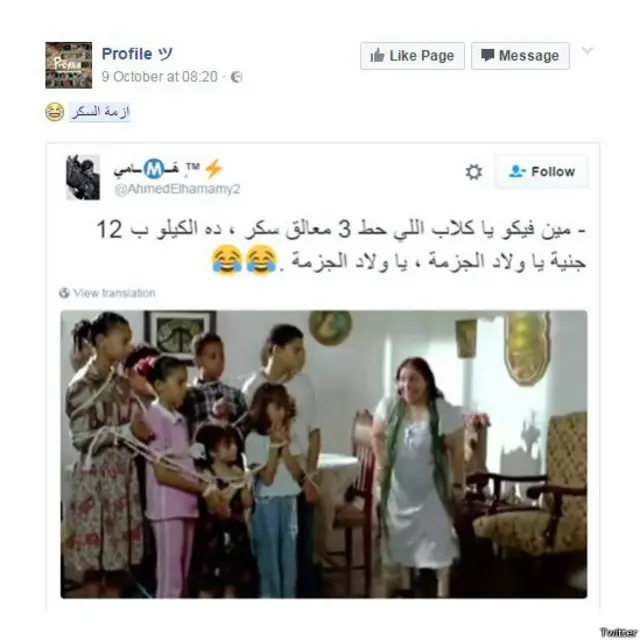Open the highlighted Arabic hashtag in caption
Viewport: 640px width, 640px height.
tap(100, 111)
